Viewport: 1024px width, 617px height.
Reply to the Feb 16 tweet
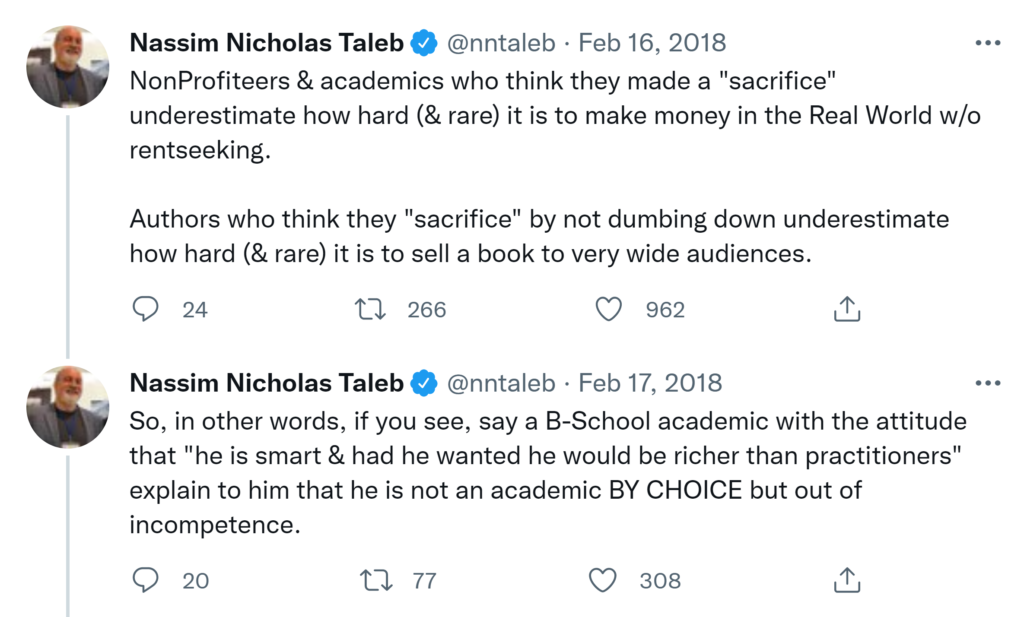tap(146, 310)
